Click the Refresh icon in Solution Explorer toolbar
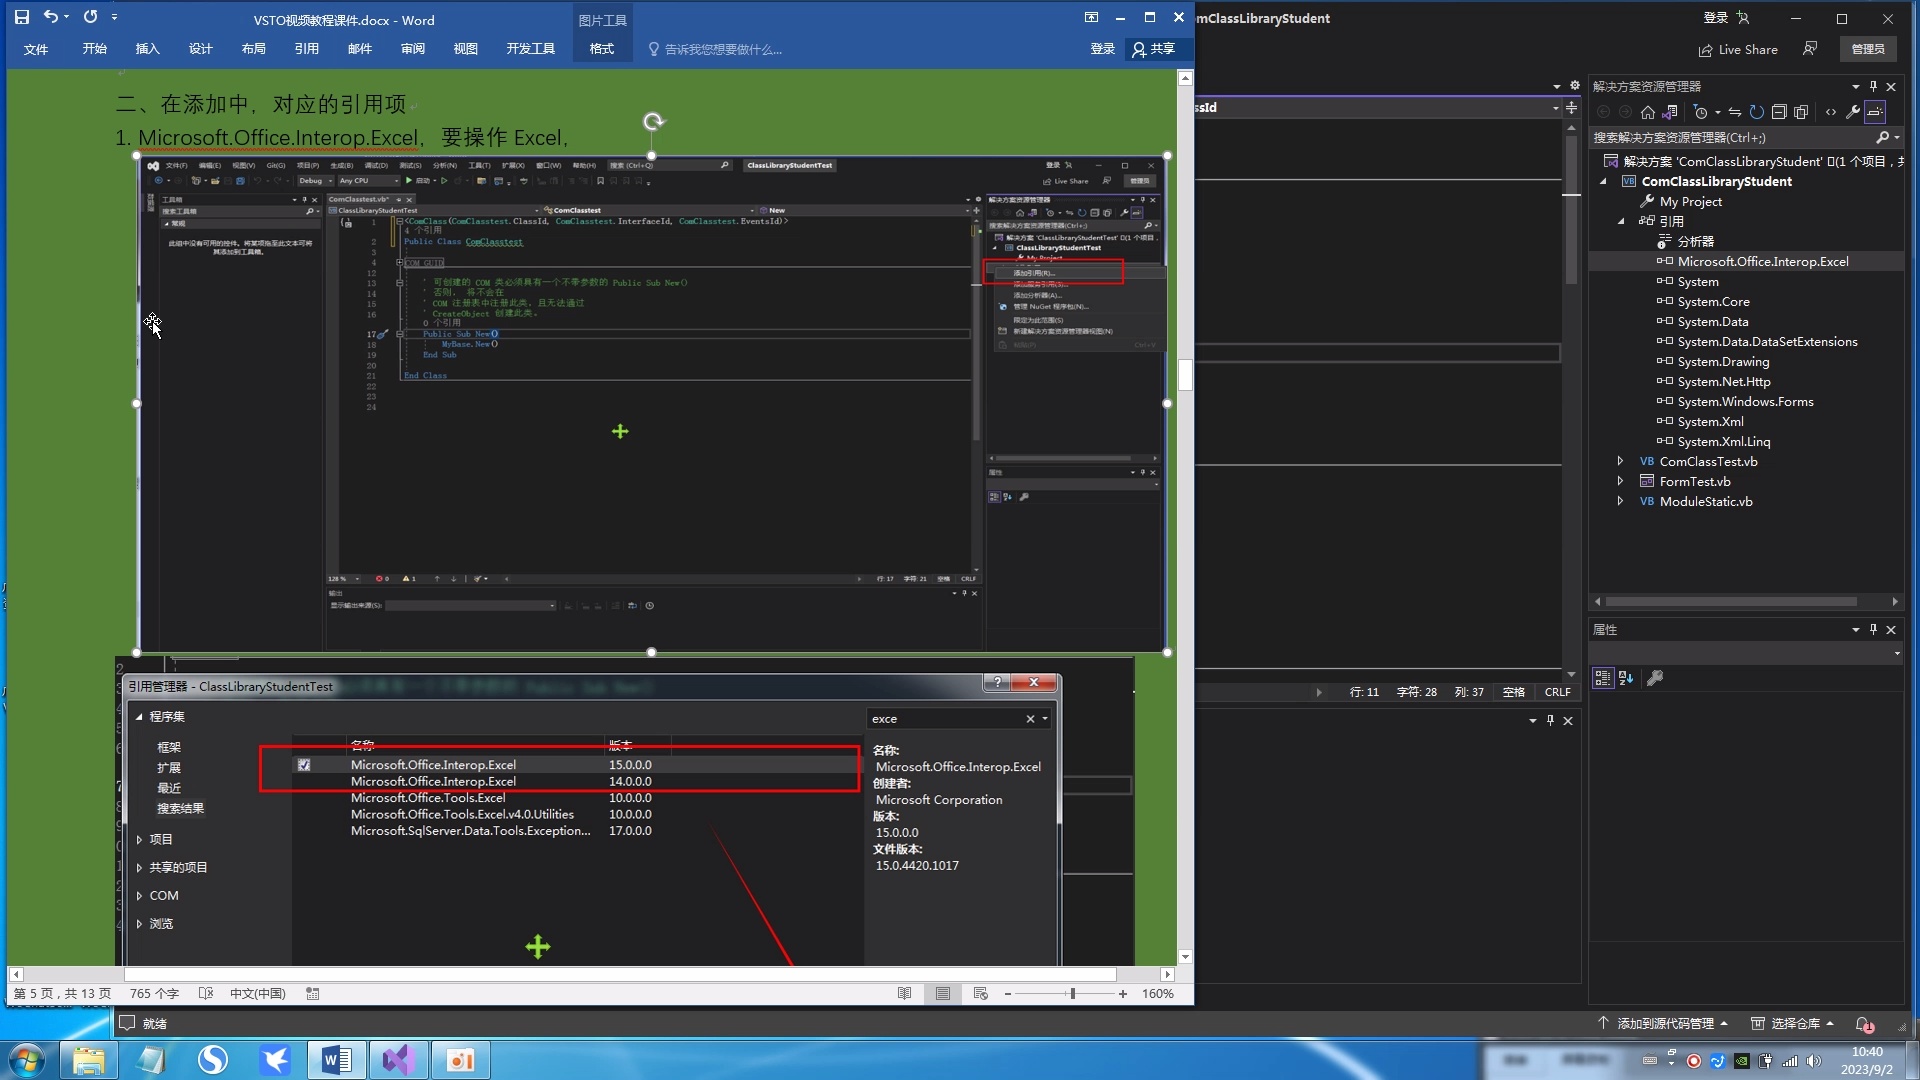The width and height of the screenshot is (1920, 1080). 1756,112
